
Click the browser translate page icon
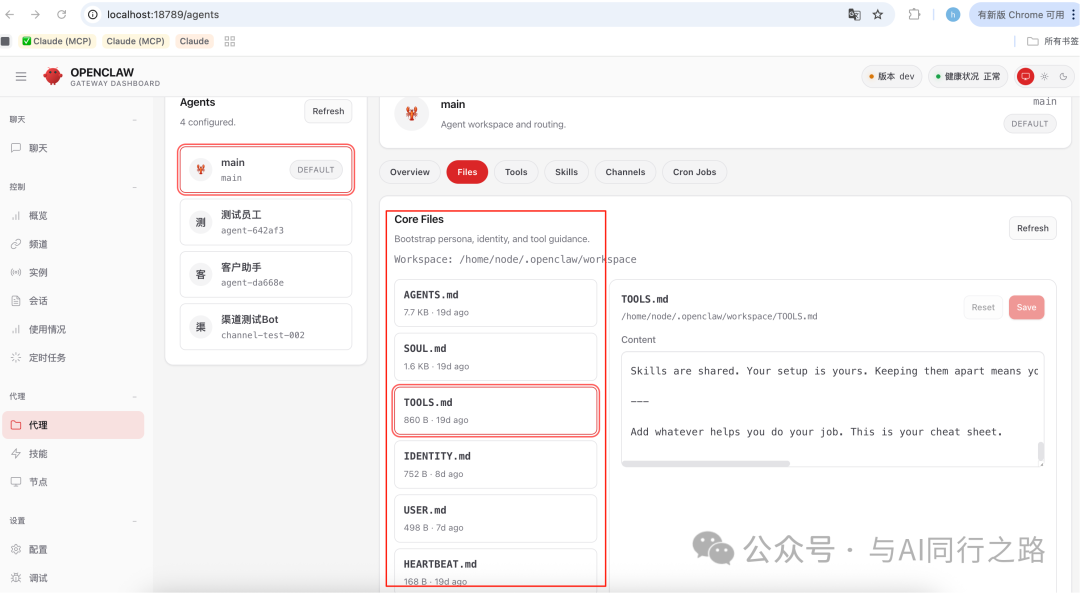pyautogui.click(x=854, y=15)
